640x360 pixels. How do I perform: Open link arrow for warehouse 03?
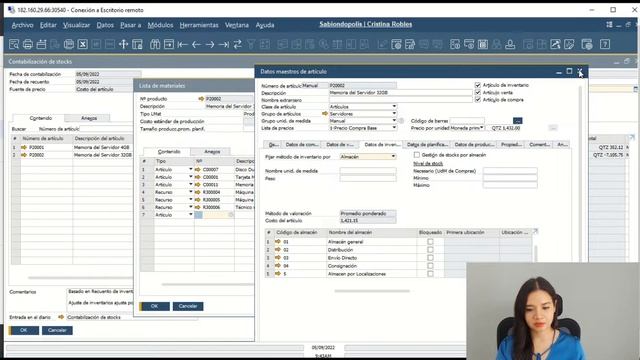pos(278,258)
